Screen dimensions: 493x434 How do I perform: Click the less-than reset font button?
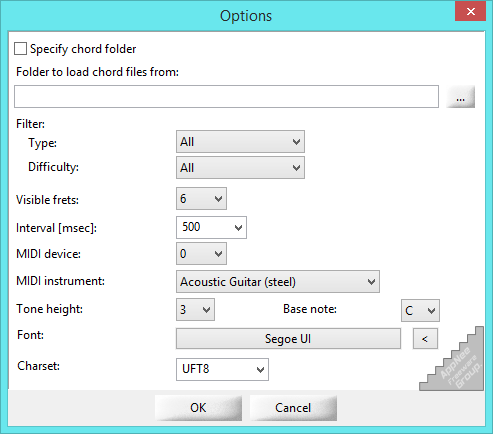[x=425, y=339]
